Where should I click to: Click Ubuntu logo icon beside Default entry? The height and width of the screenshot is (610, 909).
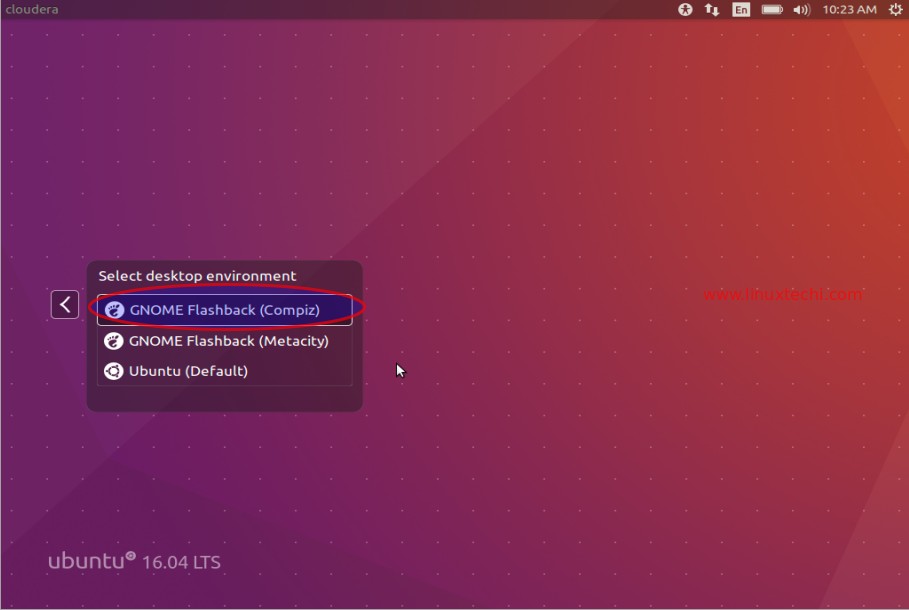114,371
